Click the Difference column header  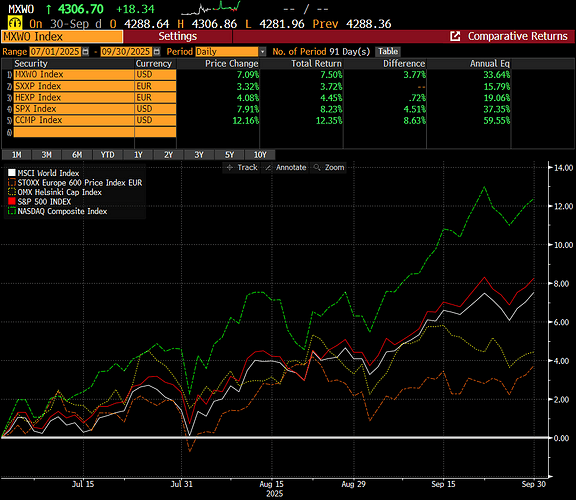(404, 64)
